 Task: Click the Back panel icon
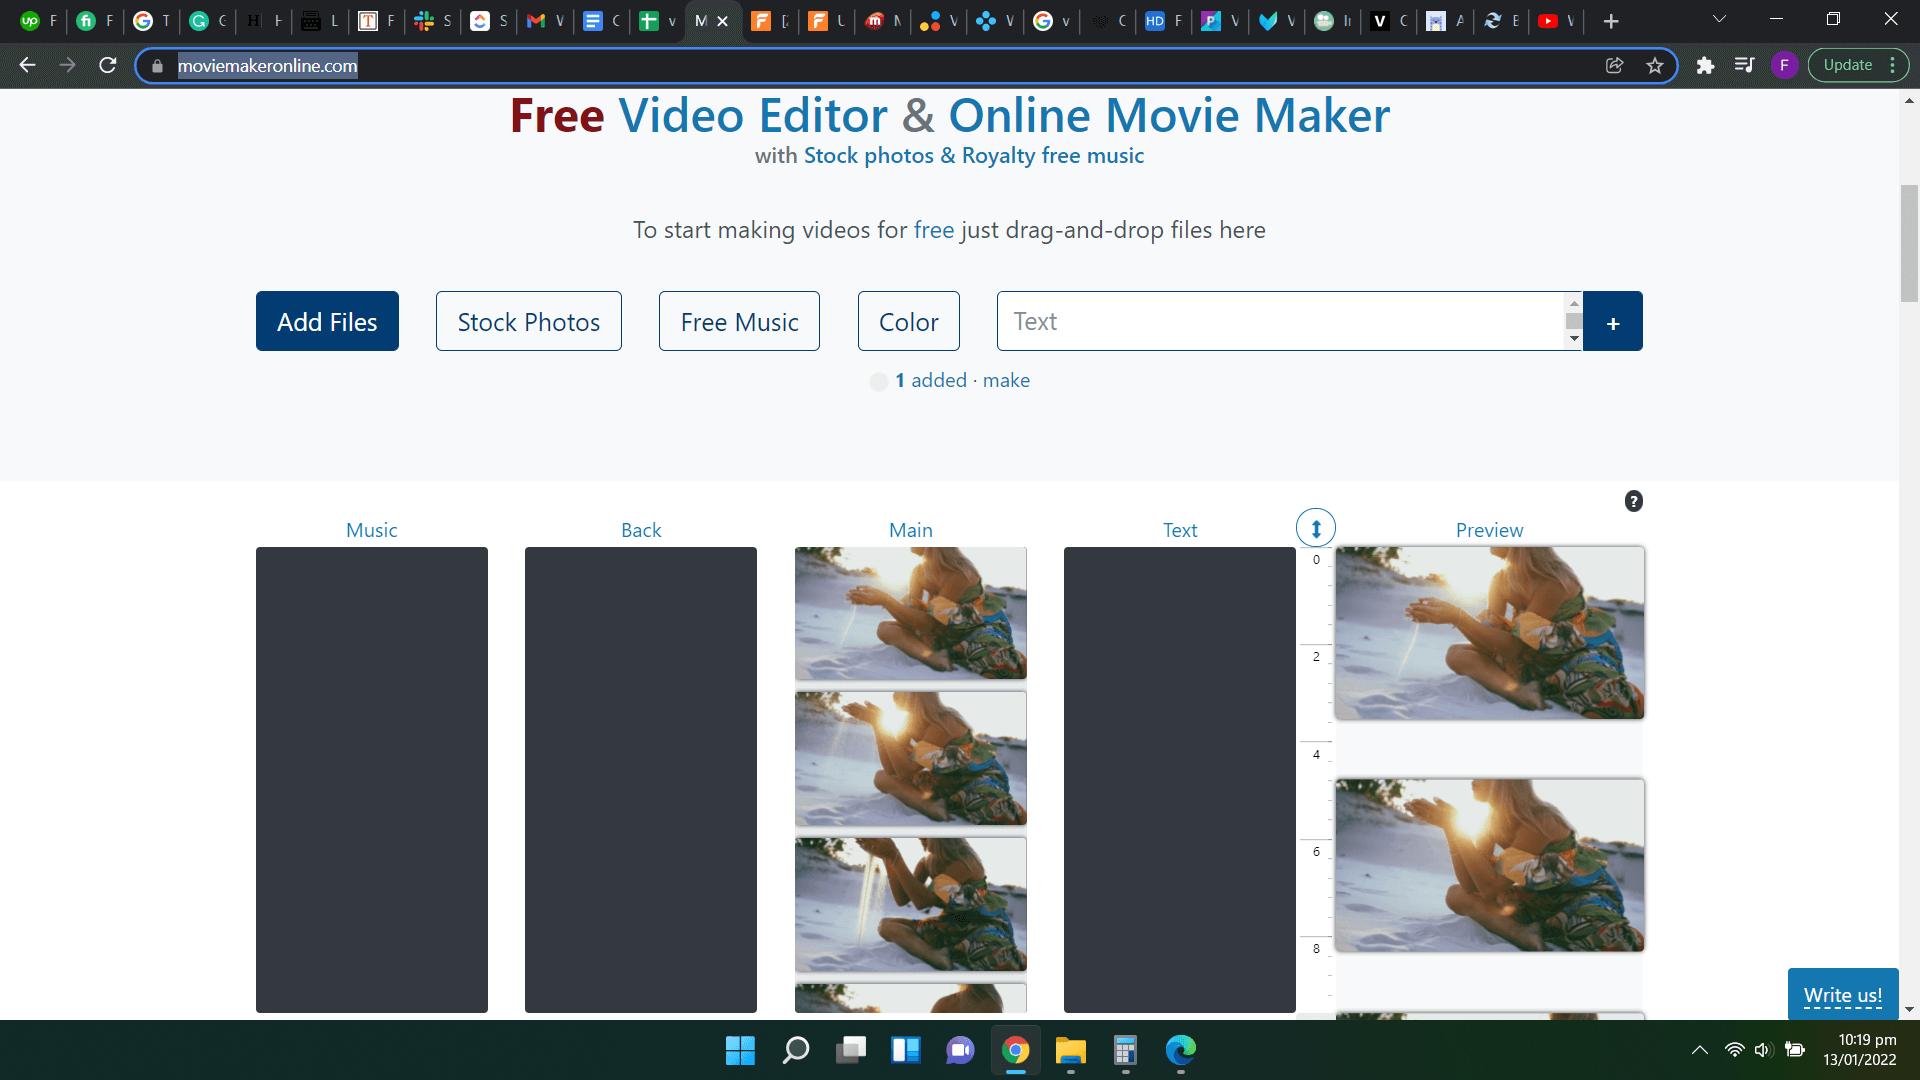click(641, 529)
